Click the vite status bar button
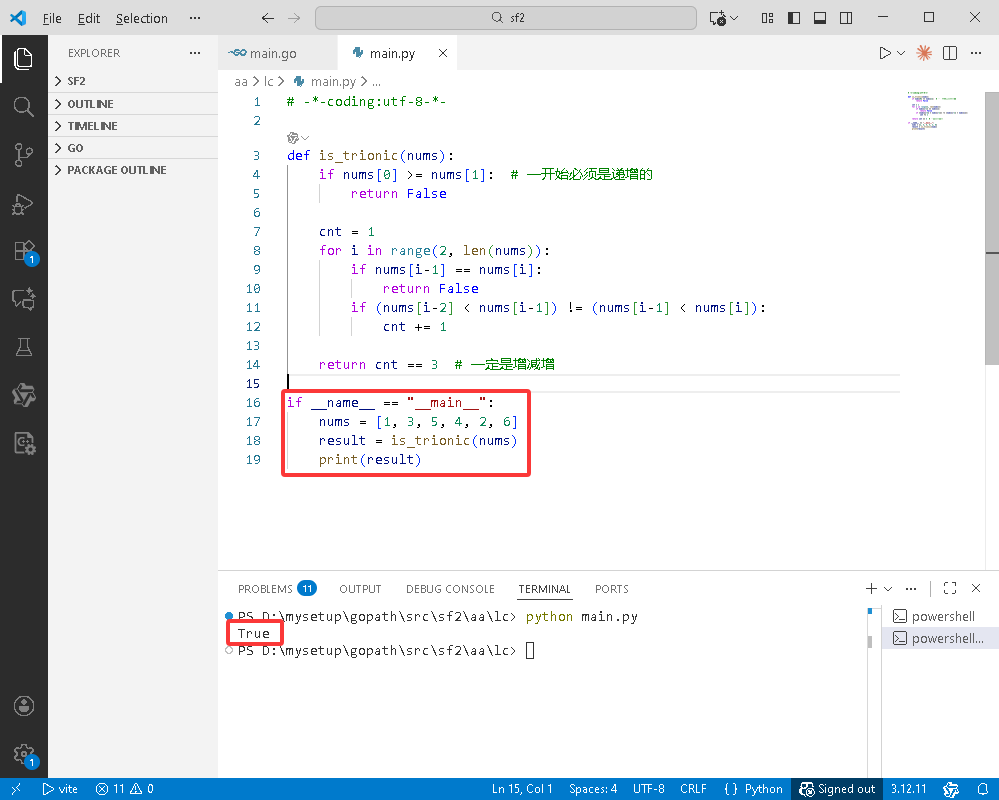Viewport: 999px width, 800px height. pos(60,789)
